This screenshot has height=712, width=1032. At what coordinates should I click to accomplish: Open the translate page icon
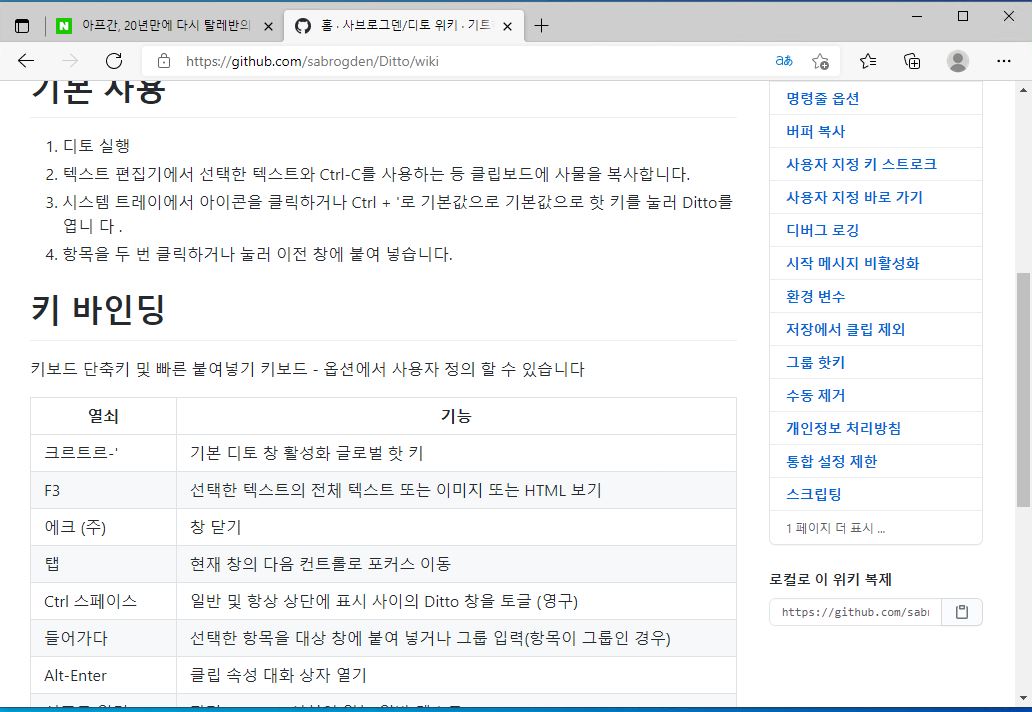pos(784,61)
